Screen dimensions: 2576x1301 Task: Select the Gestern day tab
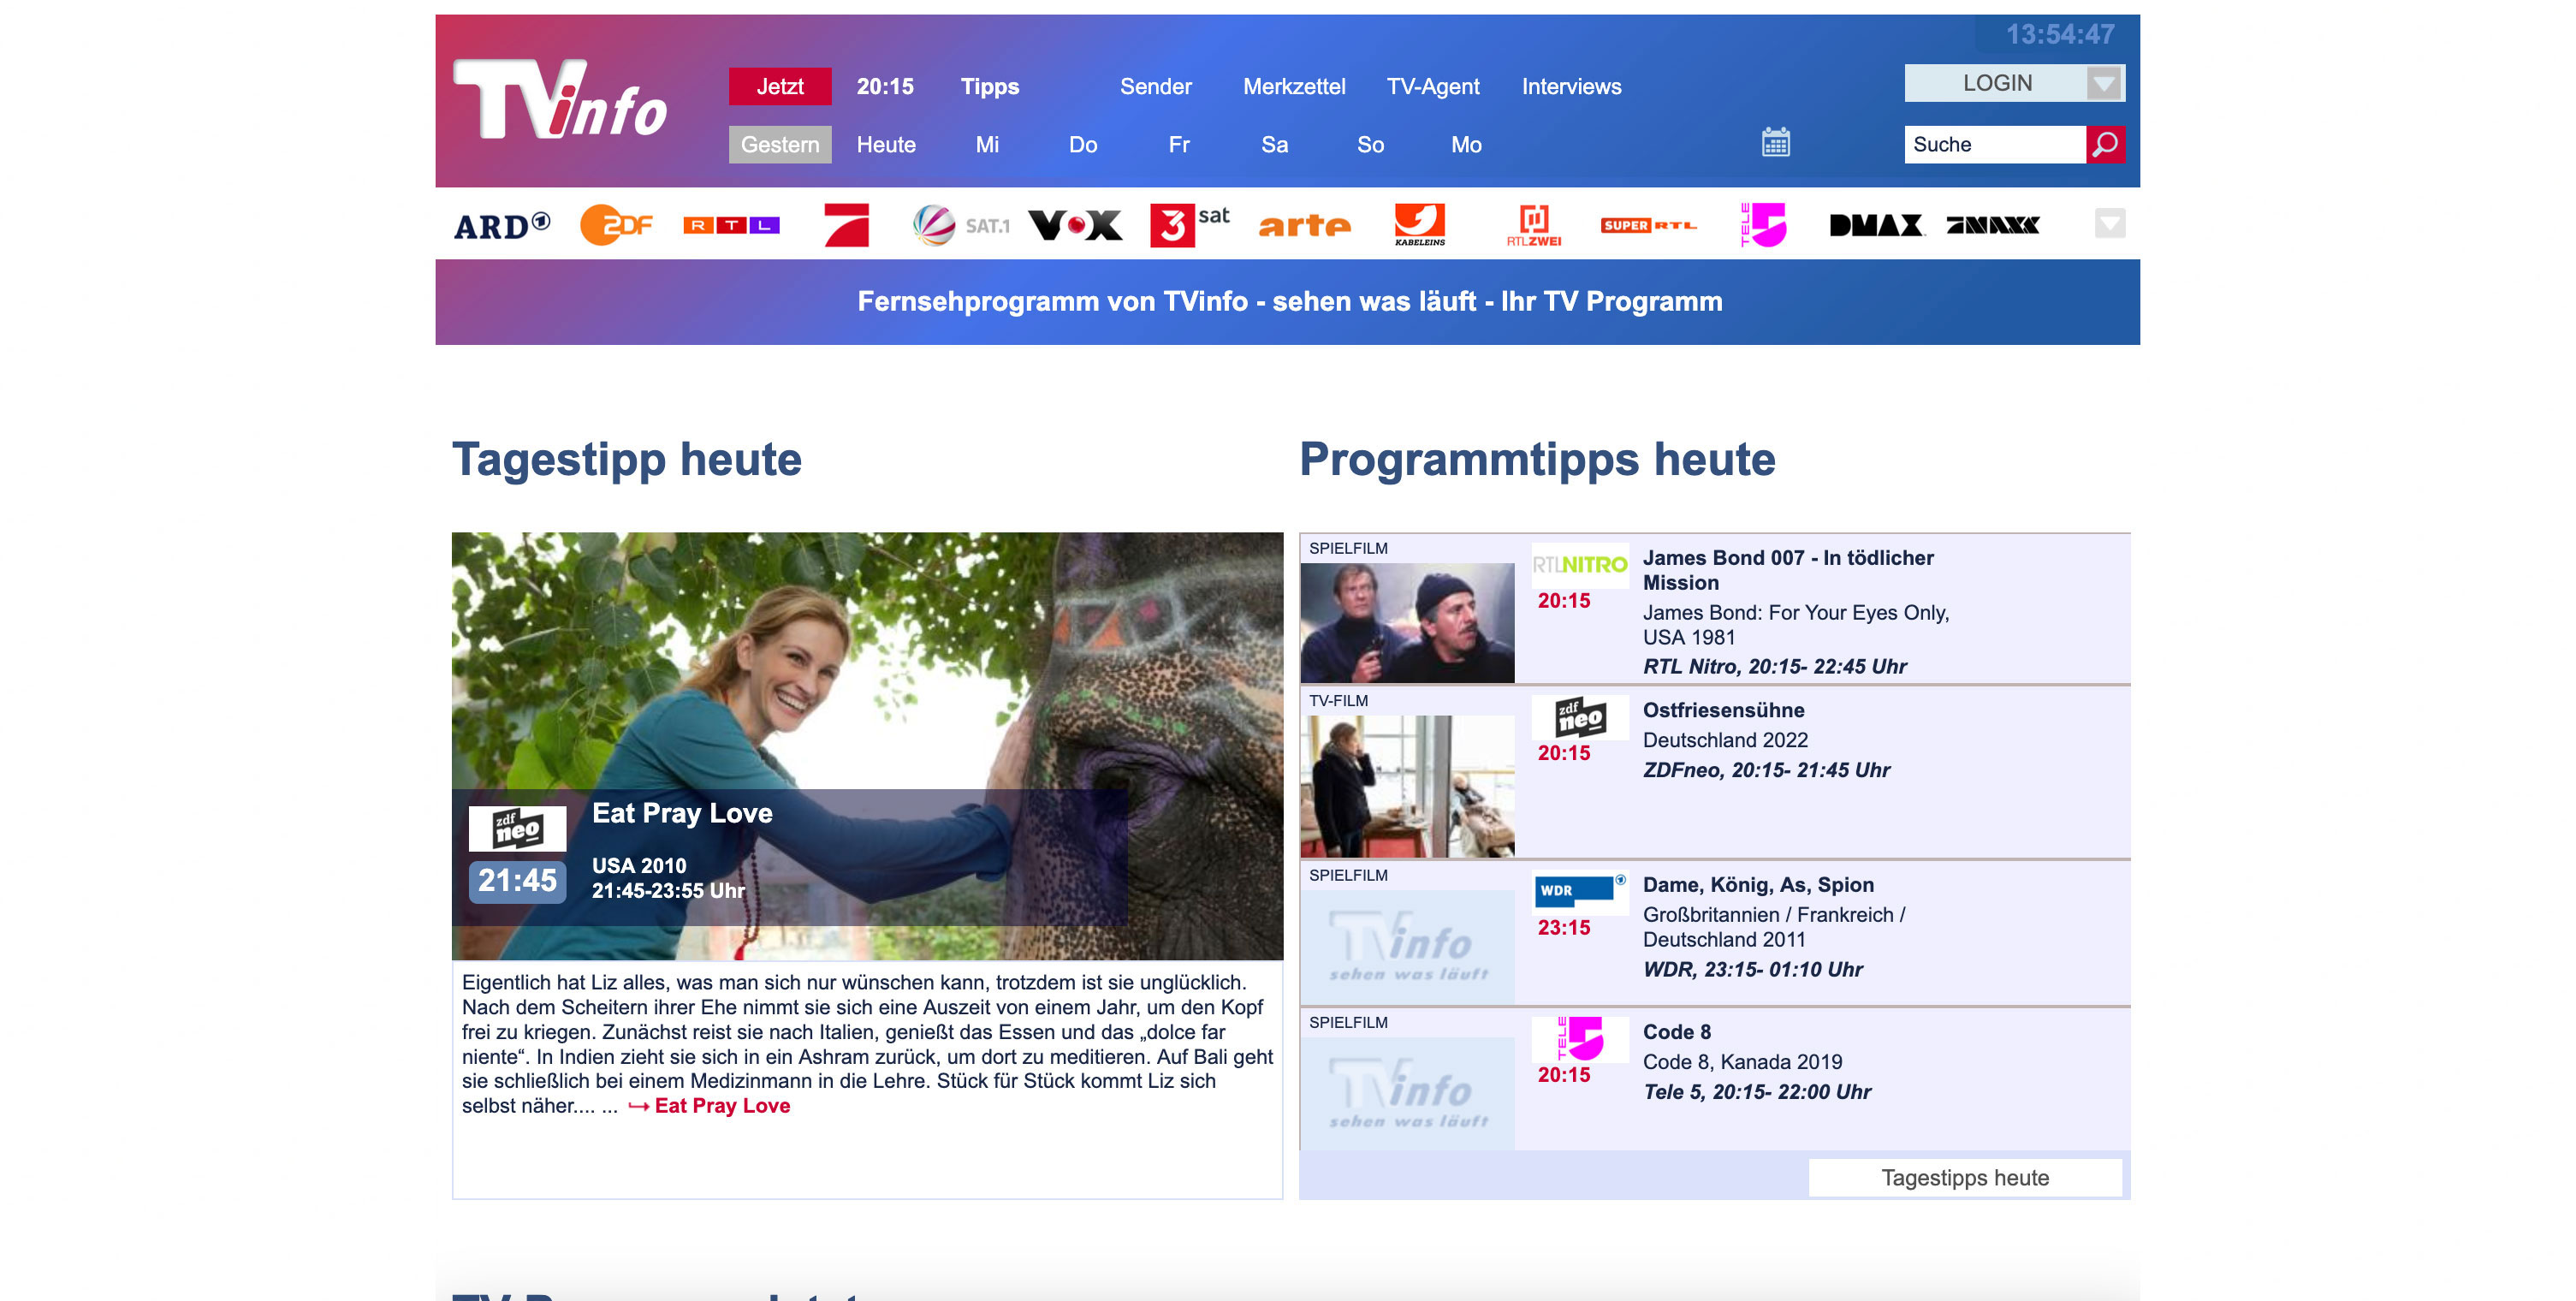[x=780, y=144]
